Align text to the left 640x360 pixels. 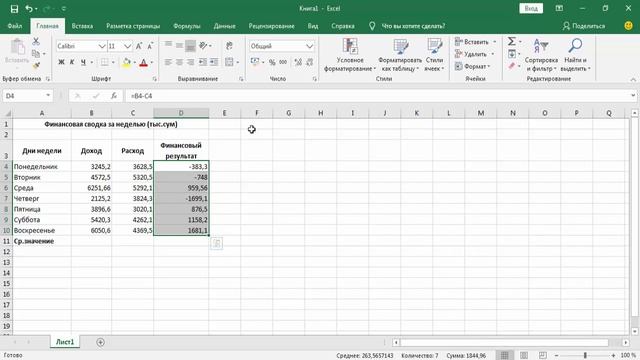[x=168, y=62]
